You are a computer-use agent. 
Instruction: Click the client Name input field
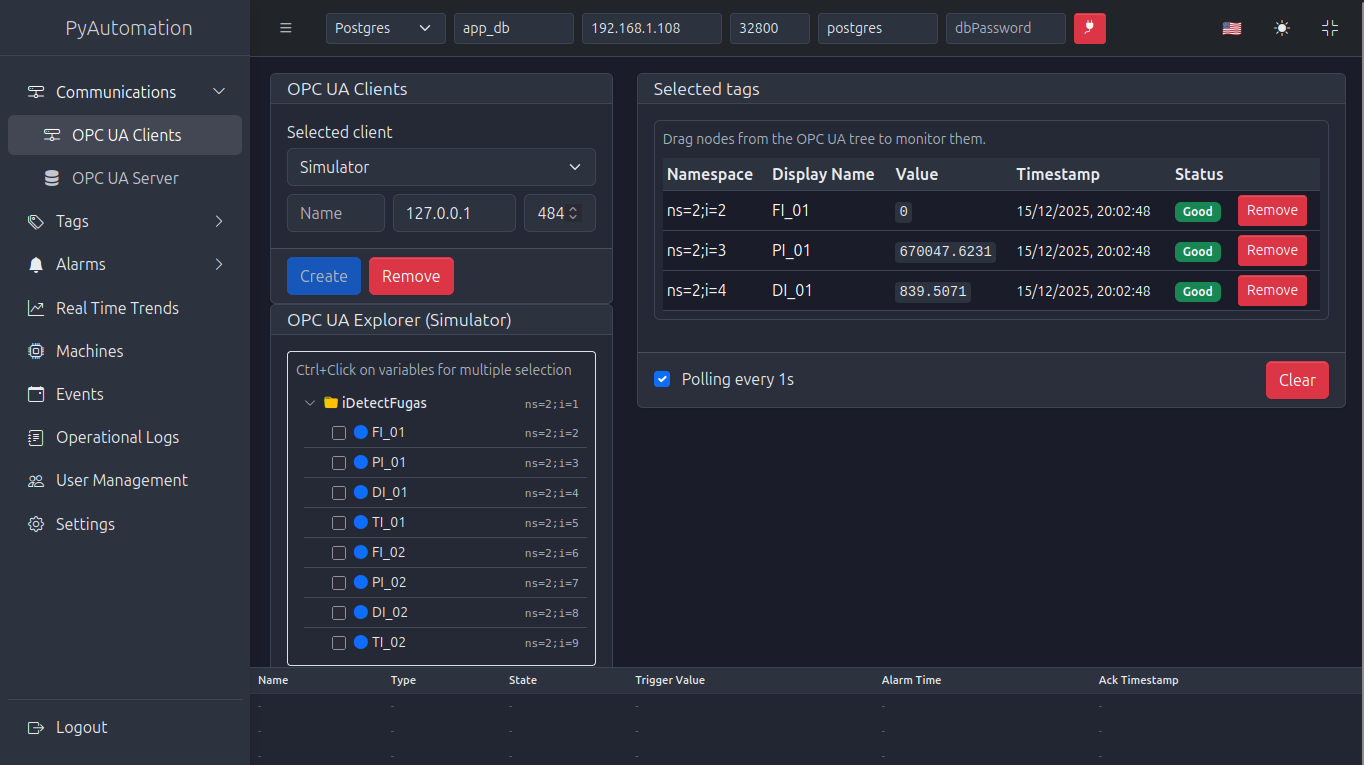(x=336, y=213)
